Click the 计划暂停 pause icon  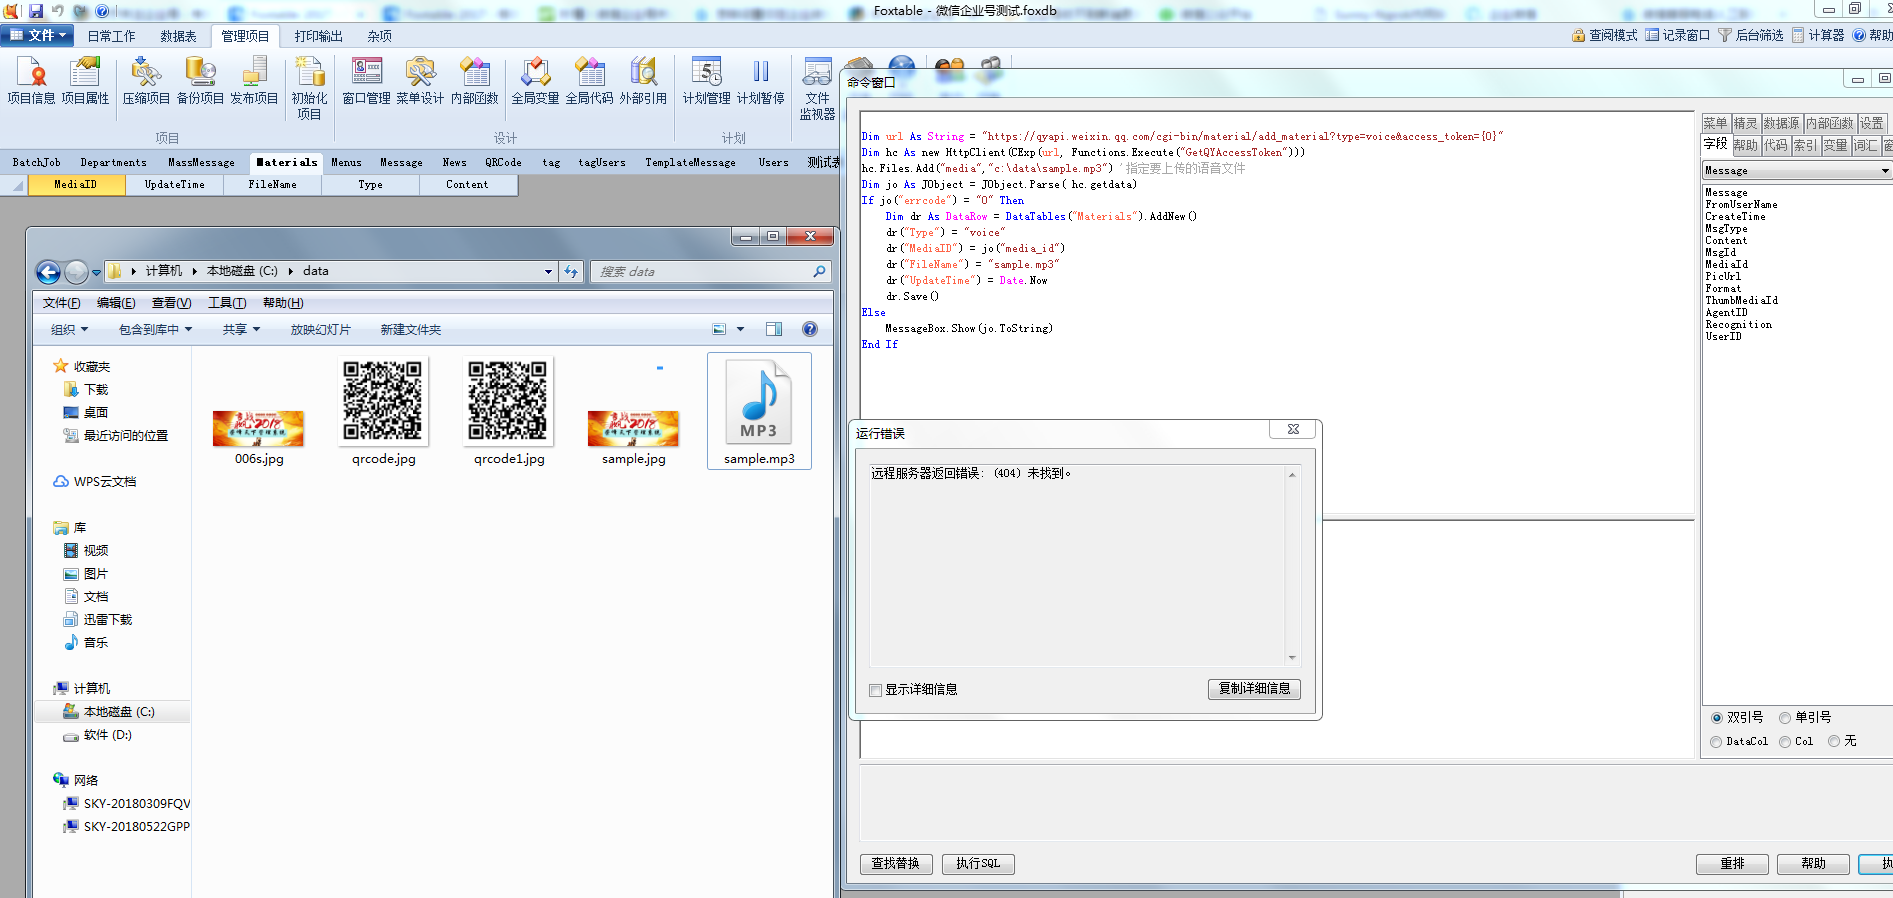[760, 80]
